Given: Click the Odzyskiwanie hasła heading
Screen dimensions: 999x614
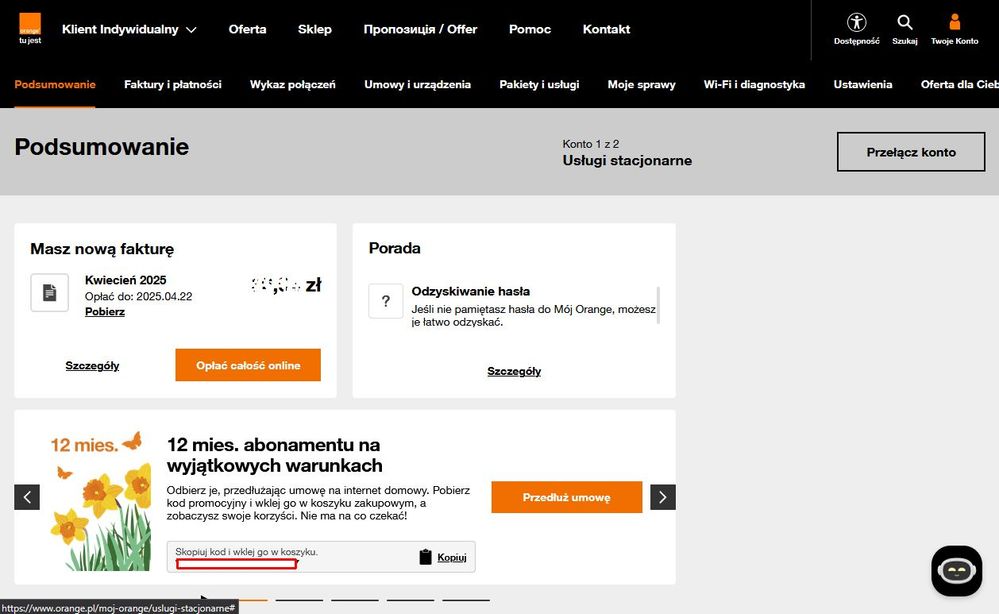Looking at the screenshot, I should [x=470, y=291].
